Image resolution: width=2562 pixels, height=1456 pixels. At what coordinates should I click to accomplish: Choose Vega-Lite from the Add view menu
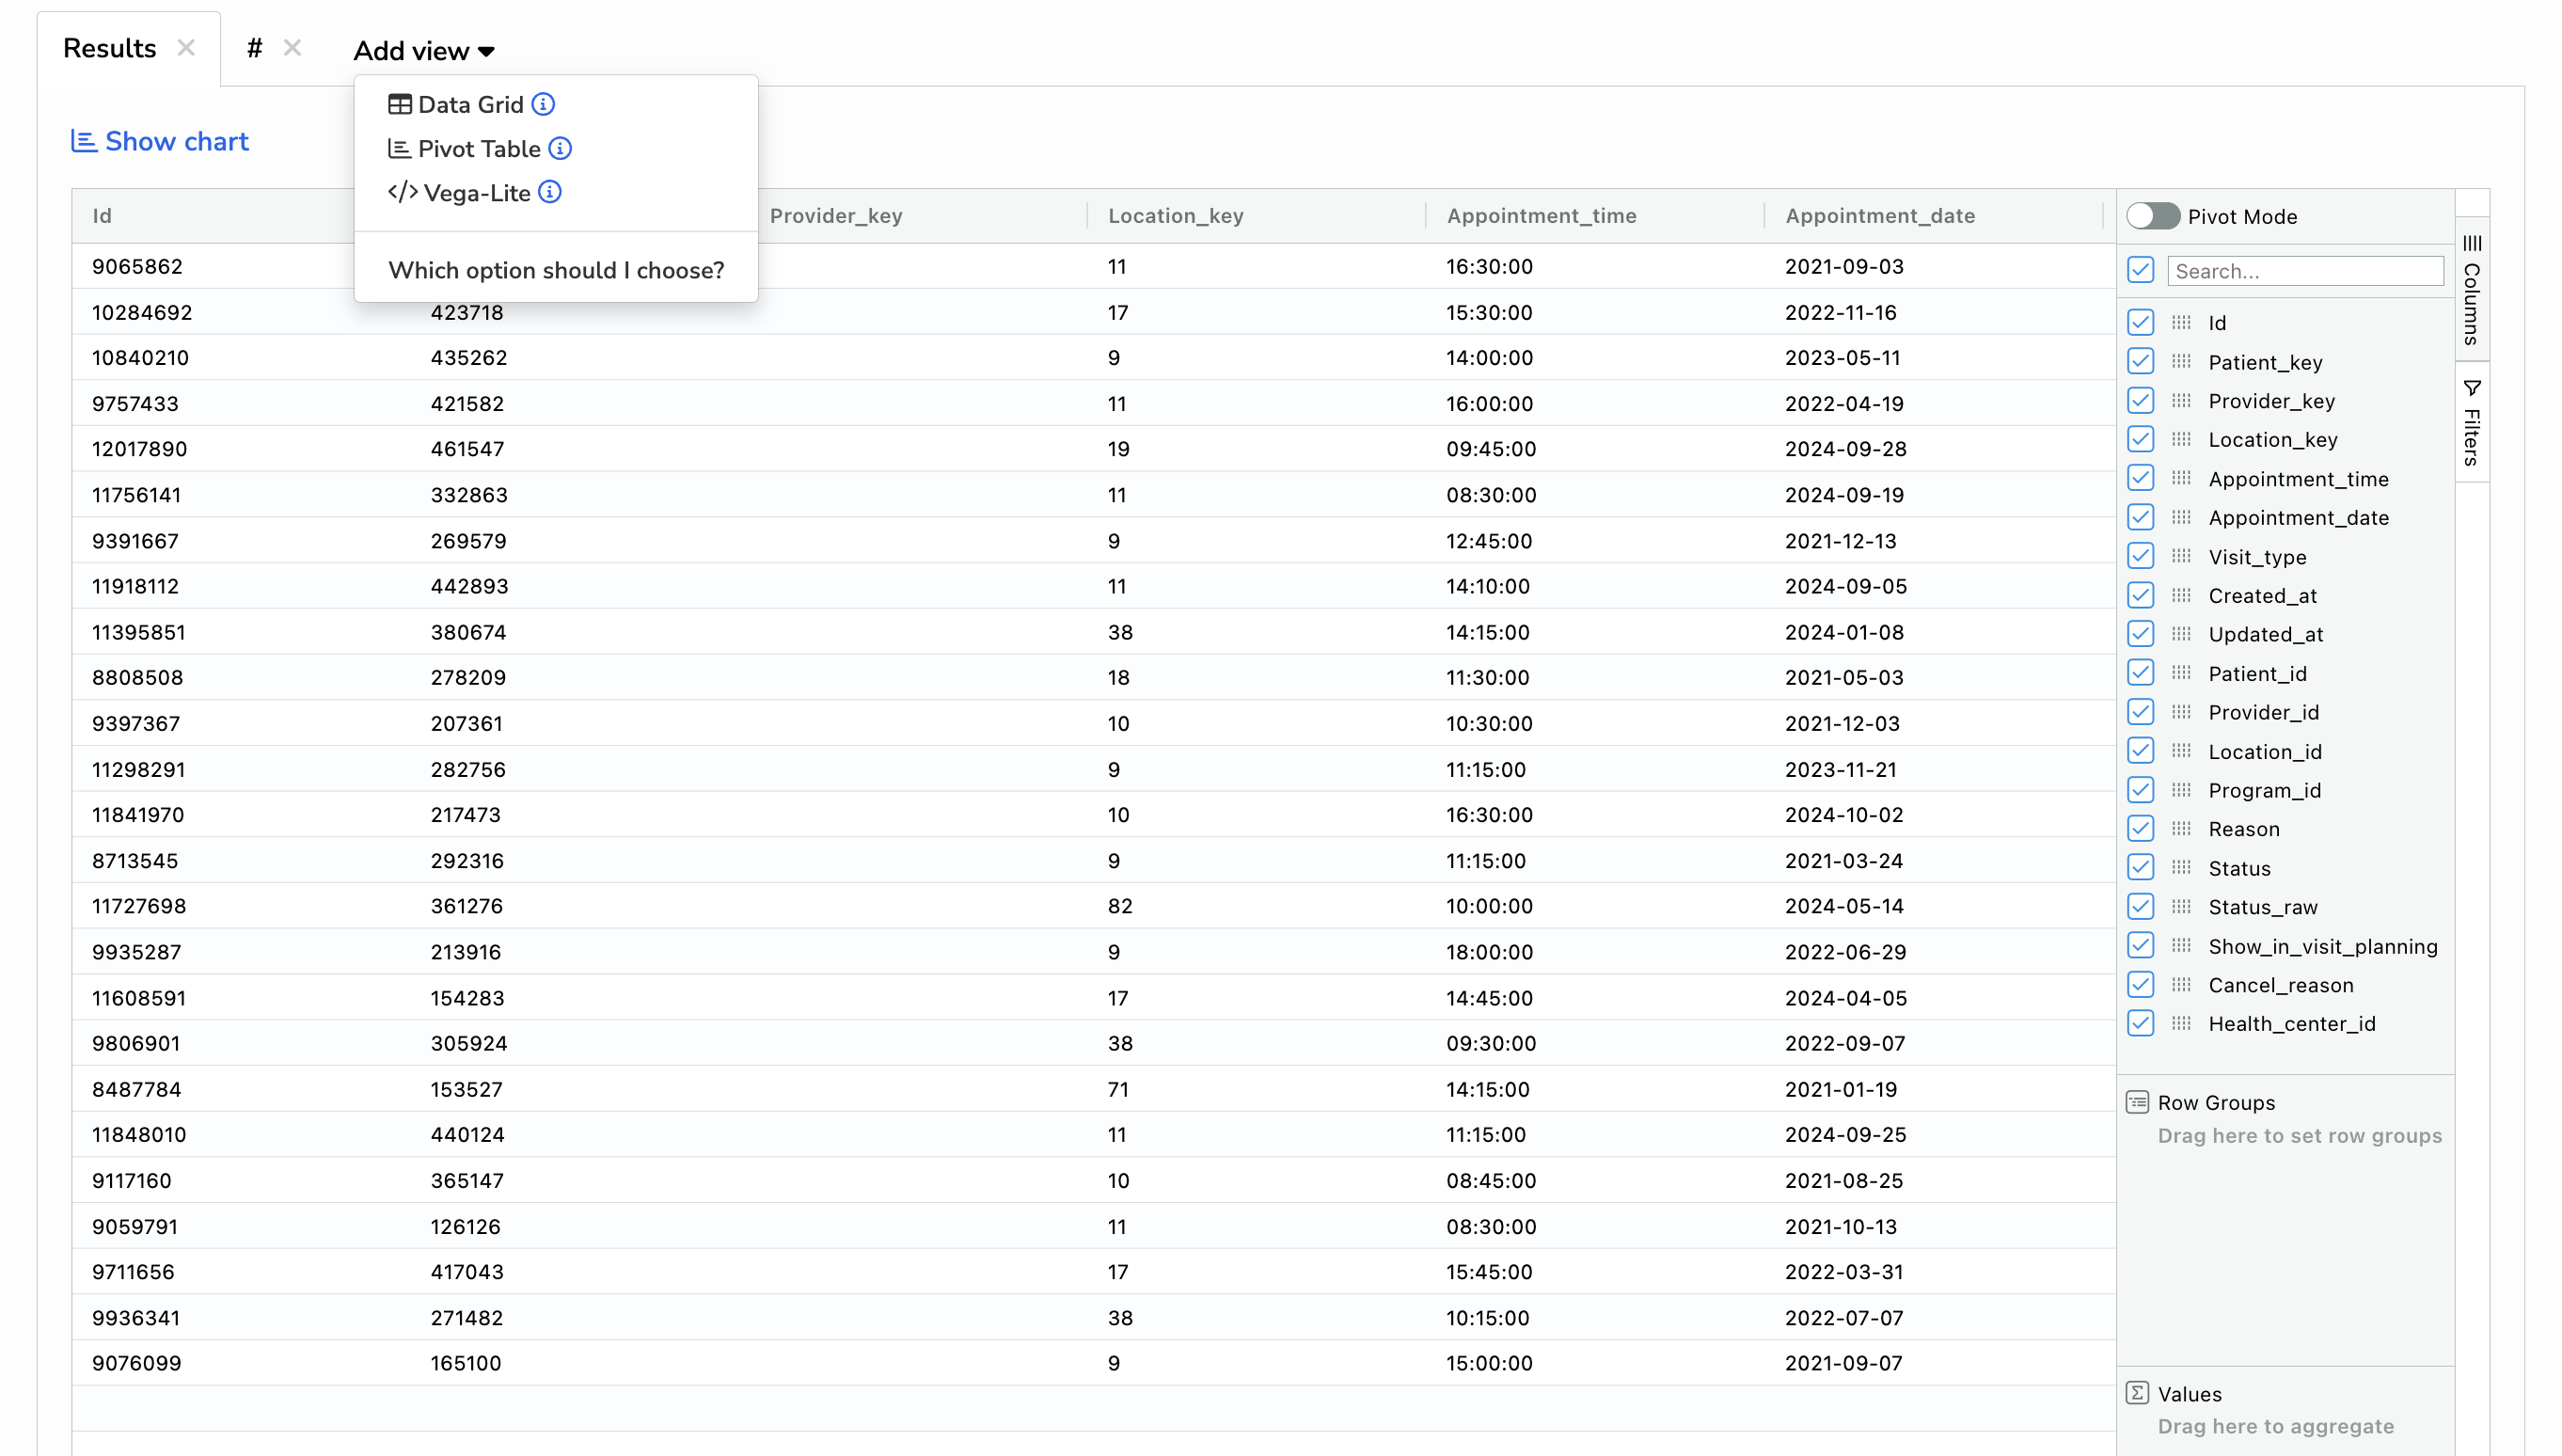coord(476,193)
